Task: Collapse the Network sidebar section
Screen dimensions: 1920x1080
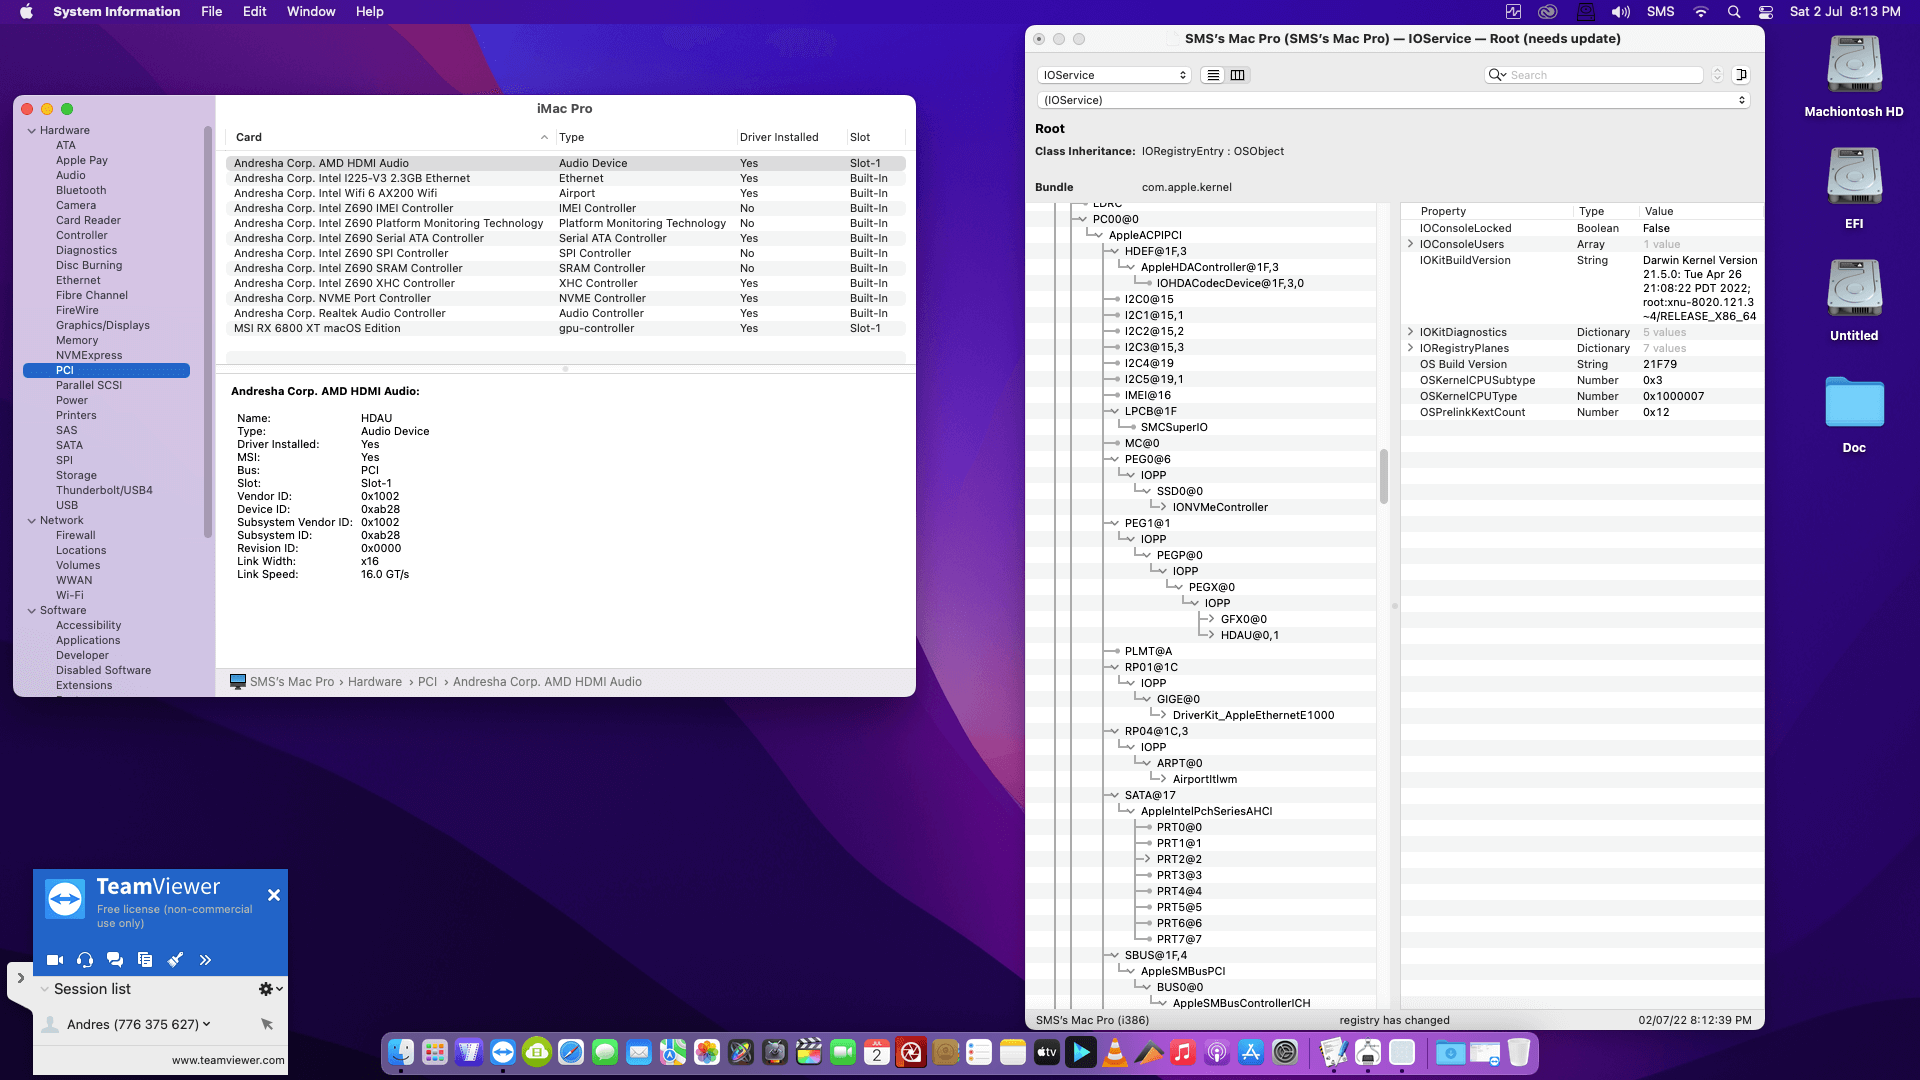Action: [31, 520]
